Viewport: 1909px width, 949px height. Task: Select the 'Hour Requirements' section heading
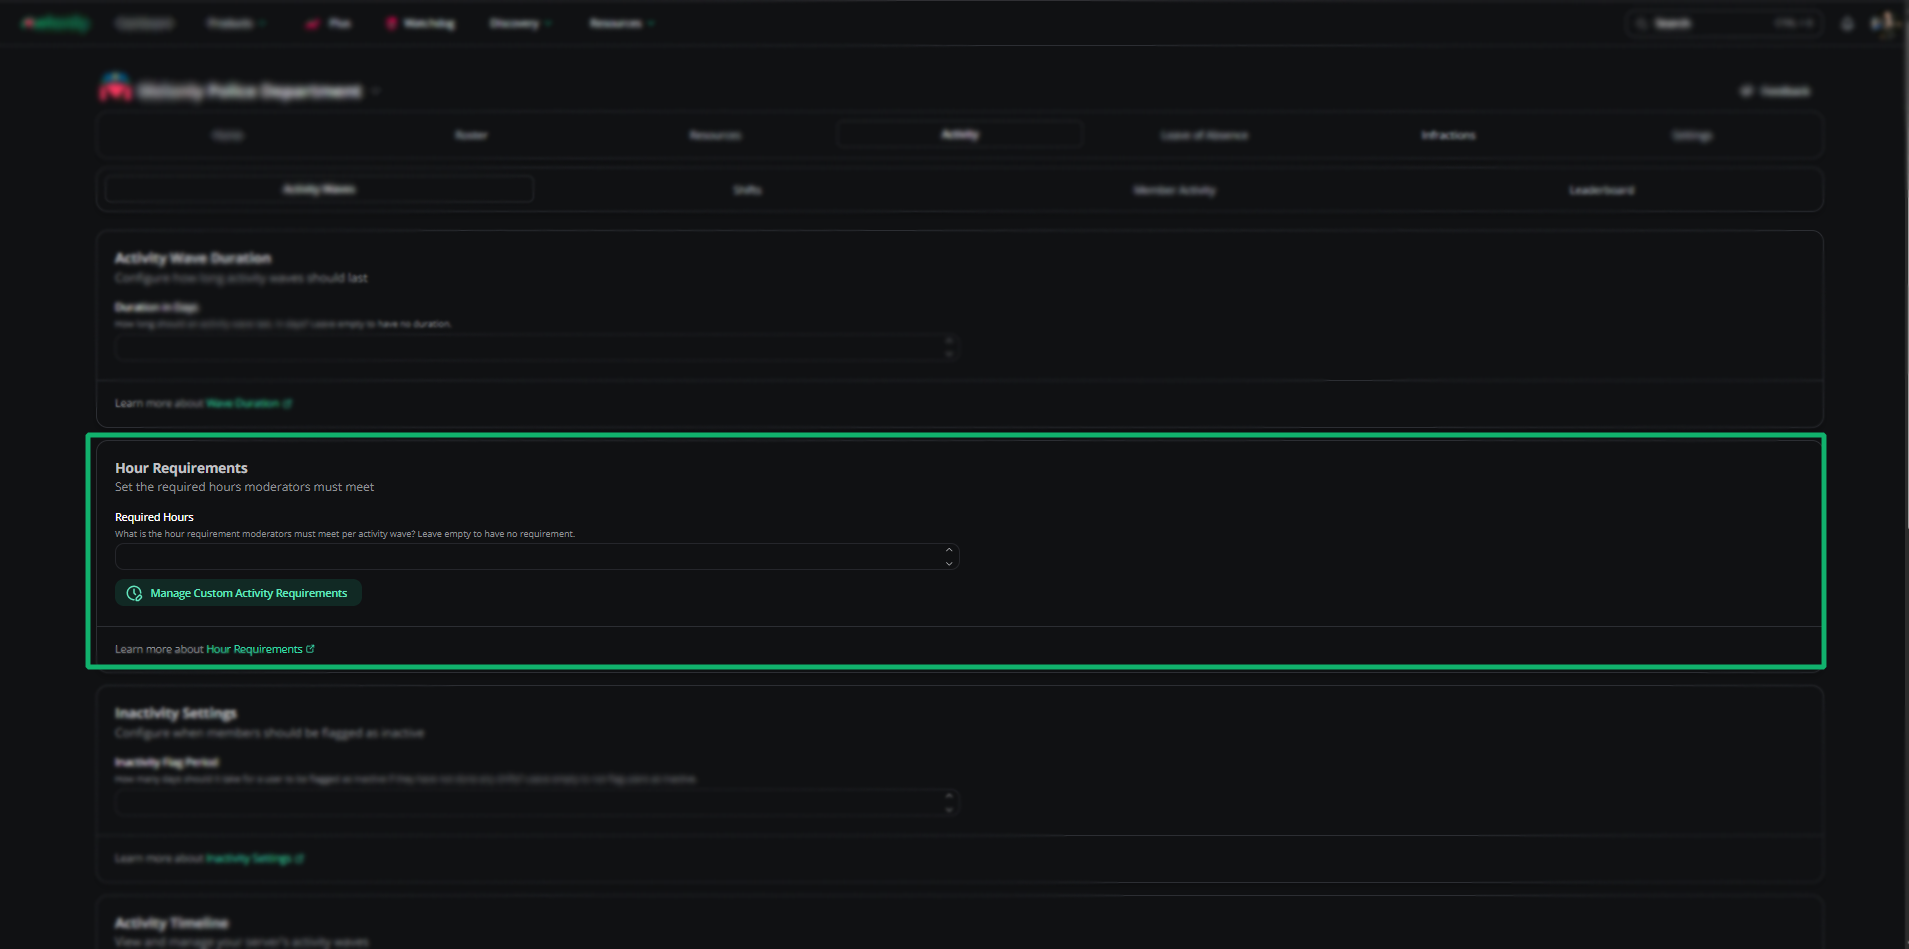pyautogui.click(x=181, y=468)
